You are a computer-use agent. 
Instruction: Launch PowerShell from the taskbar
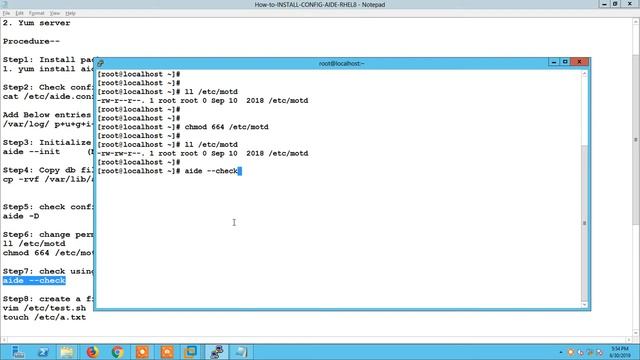tap(43, 352)
